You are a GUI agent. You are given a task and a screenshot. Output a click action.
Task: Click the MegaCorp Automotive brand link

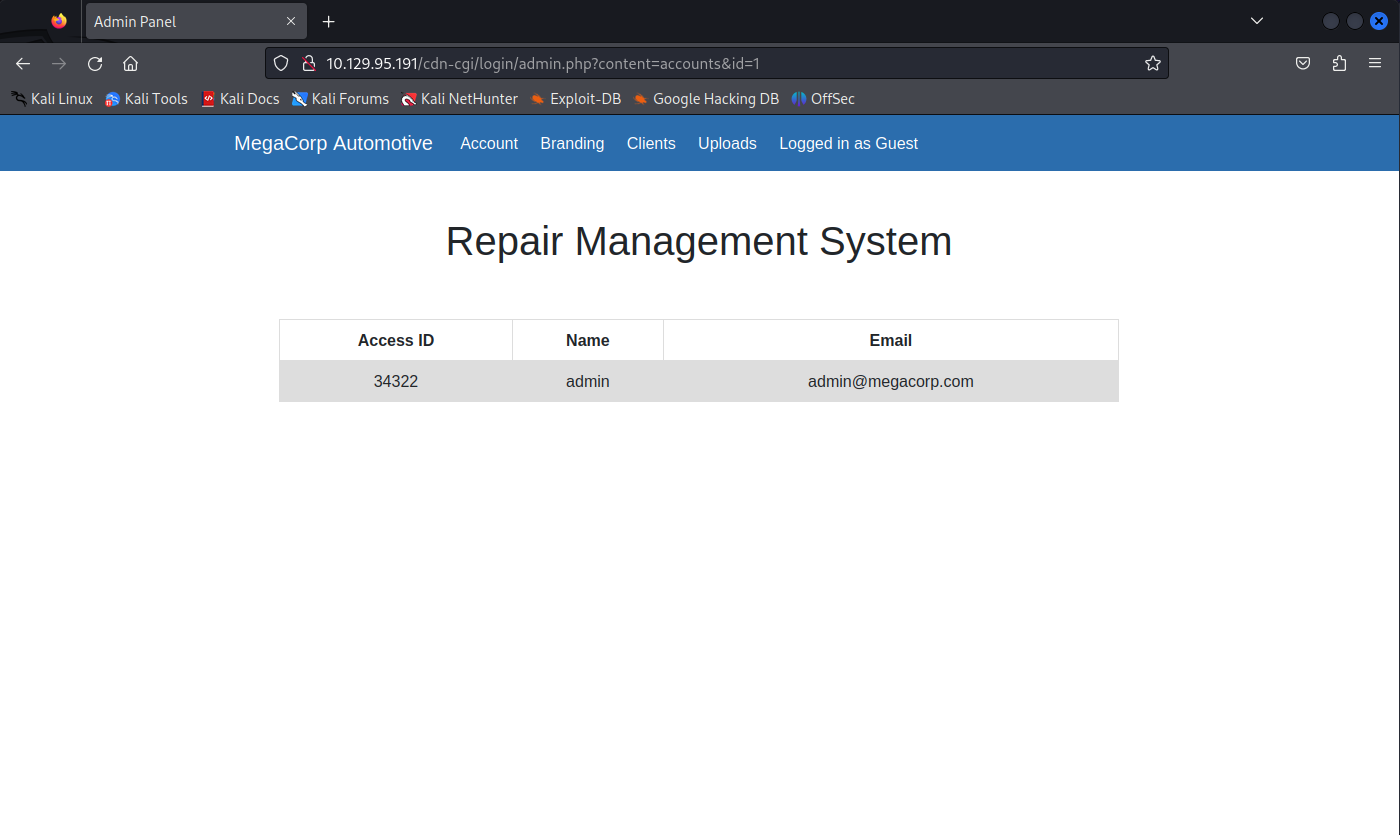pyautogui.click(x=333, y=143)
